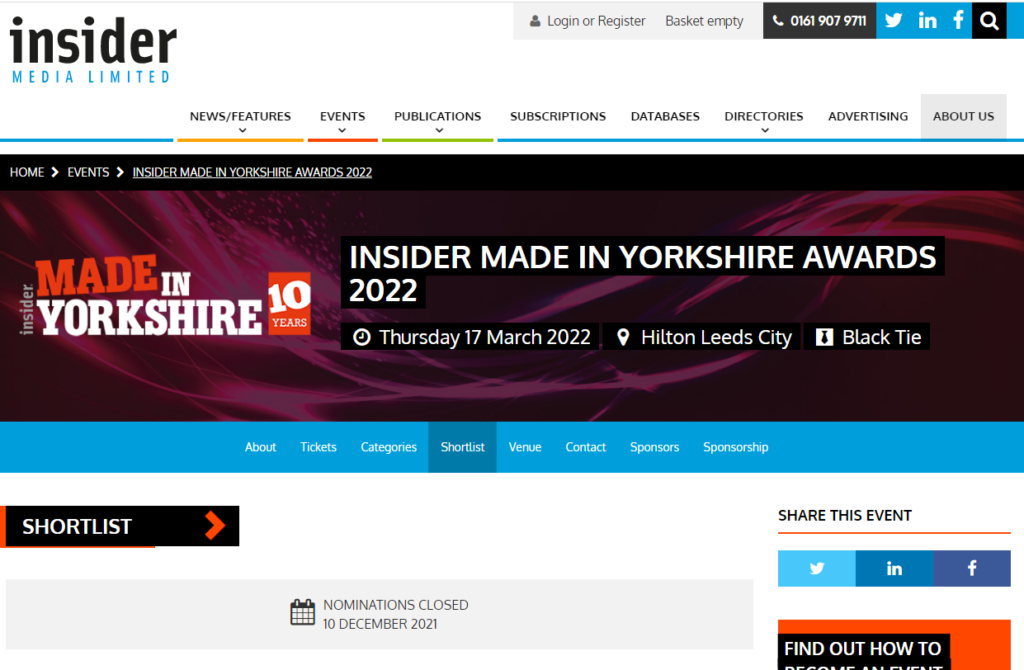Click the location pin beside Hilton Leeds City
Viewport: 1024px width, 670px height.
click(624, 337)
